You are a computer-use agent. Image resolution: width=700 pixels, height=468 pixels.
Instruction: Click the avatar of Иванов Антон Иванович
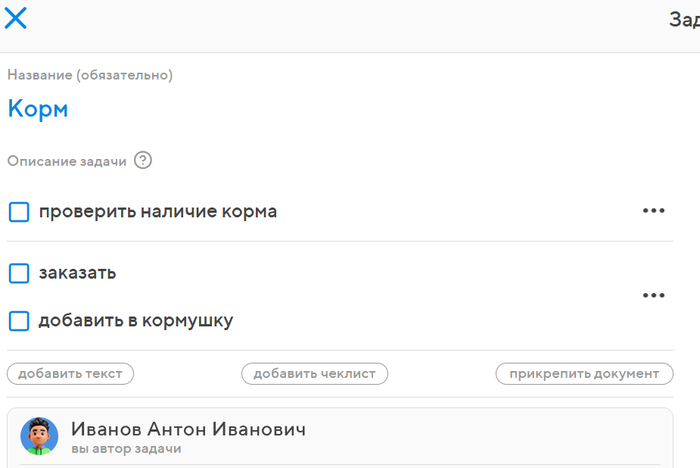click(39, 436)
